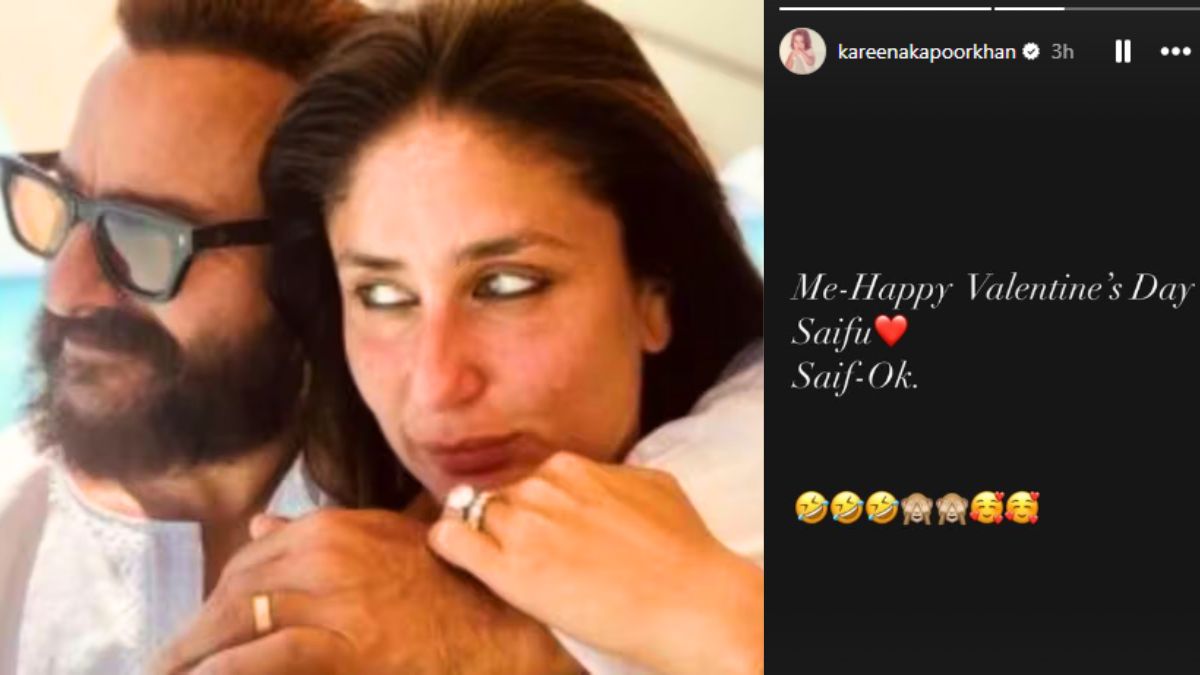
Task: Click the 'Me-Happy Valentine's Day' text
Action: point(992,290)
